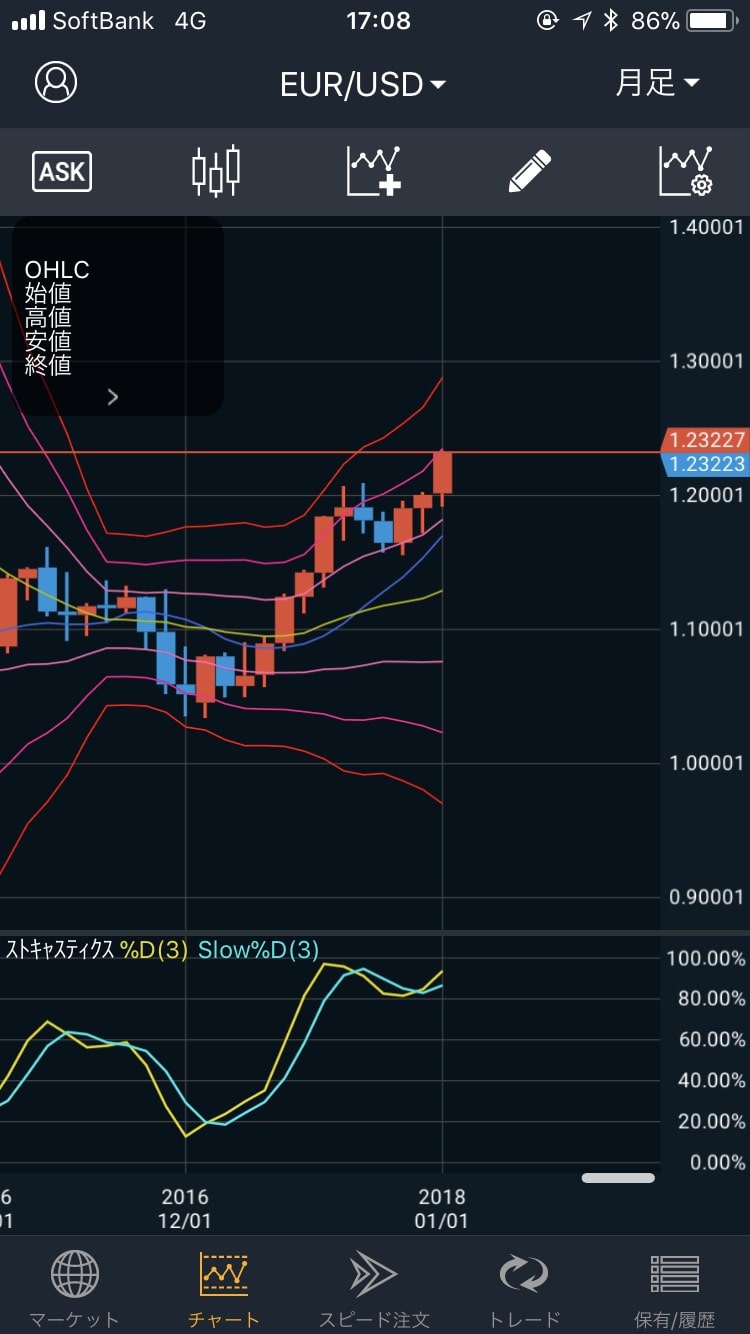Click the 安値 low price label
The height and width of the screenshot is (1334, 750).
(x=48, y=341)
